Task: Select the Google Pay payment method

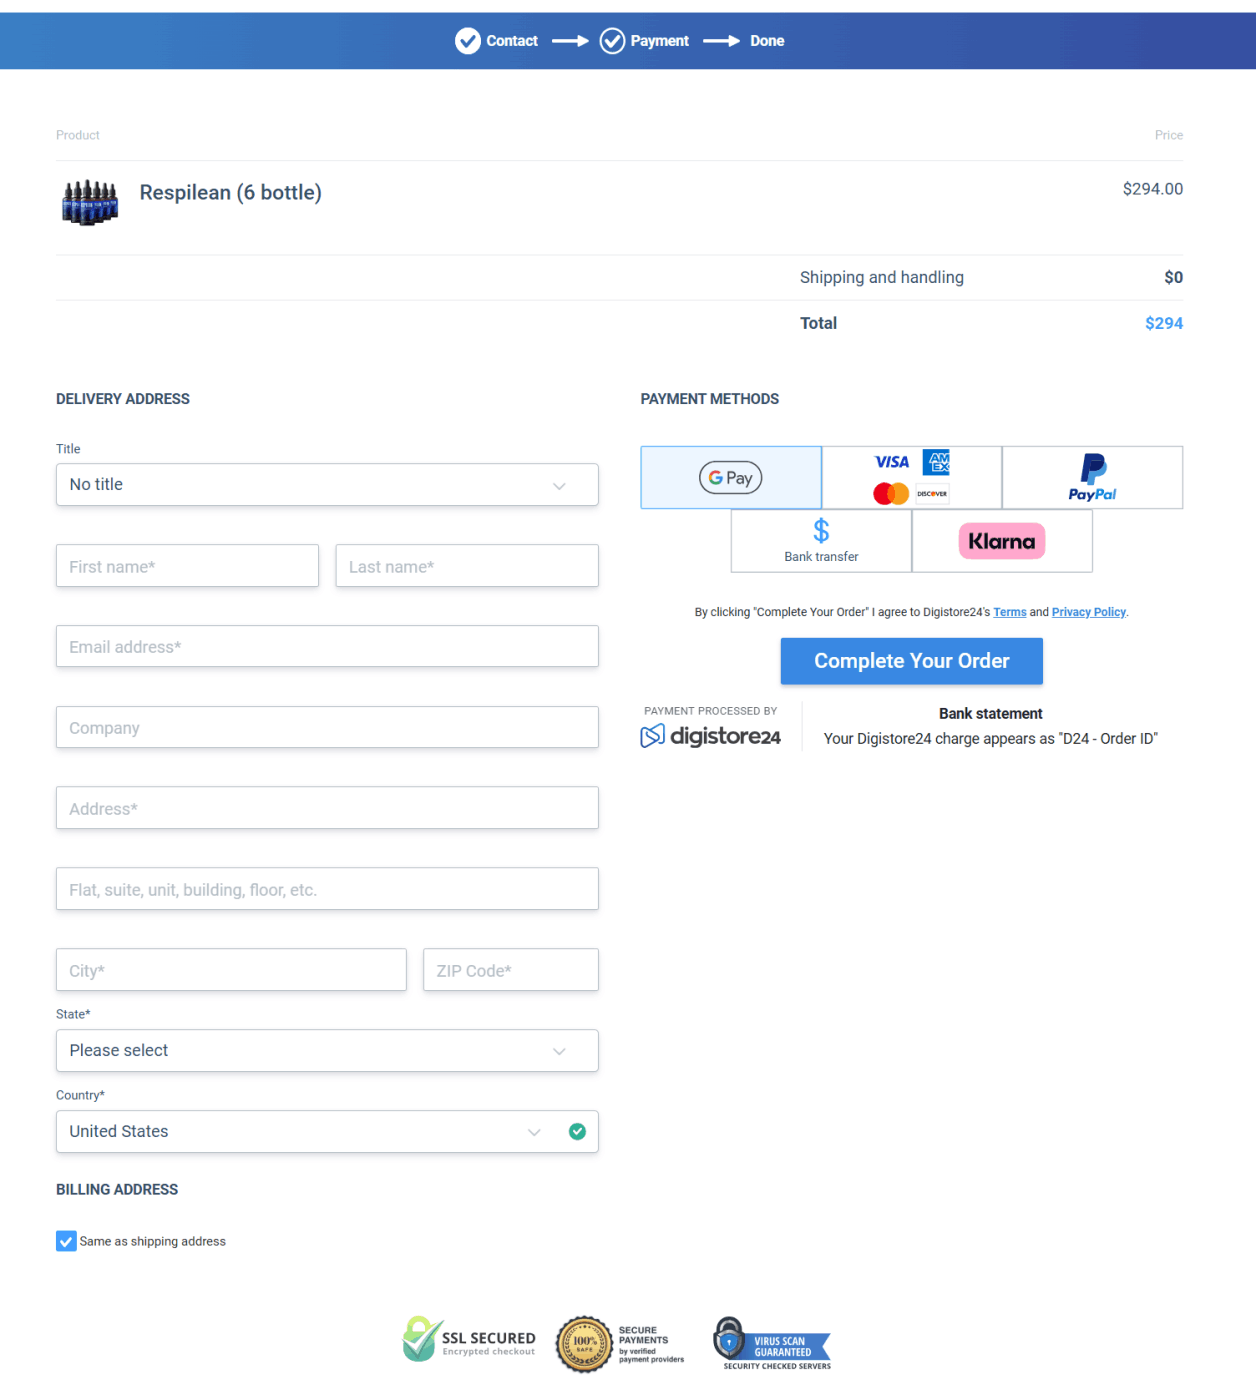Action: click(x=730, y=477)
